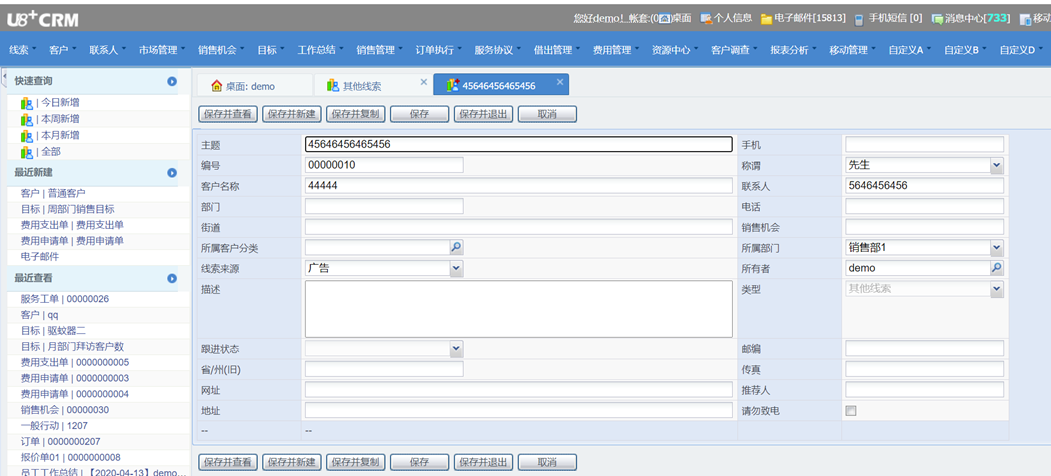Viewport: 1051px width, 476px height.
Task: Open the 市场管理 menu
Action: [163, 50]
